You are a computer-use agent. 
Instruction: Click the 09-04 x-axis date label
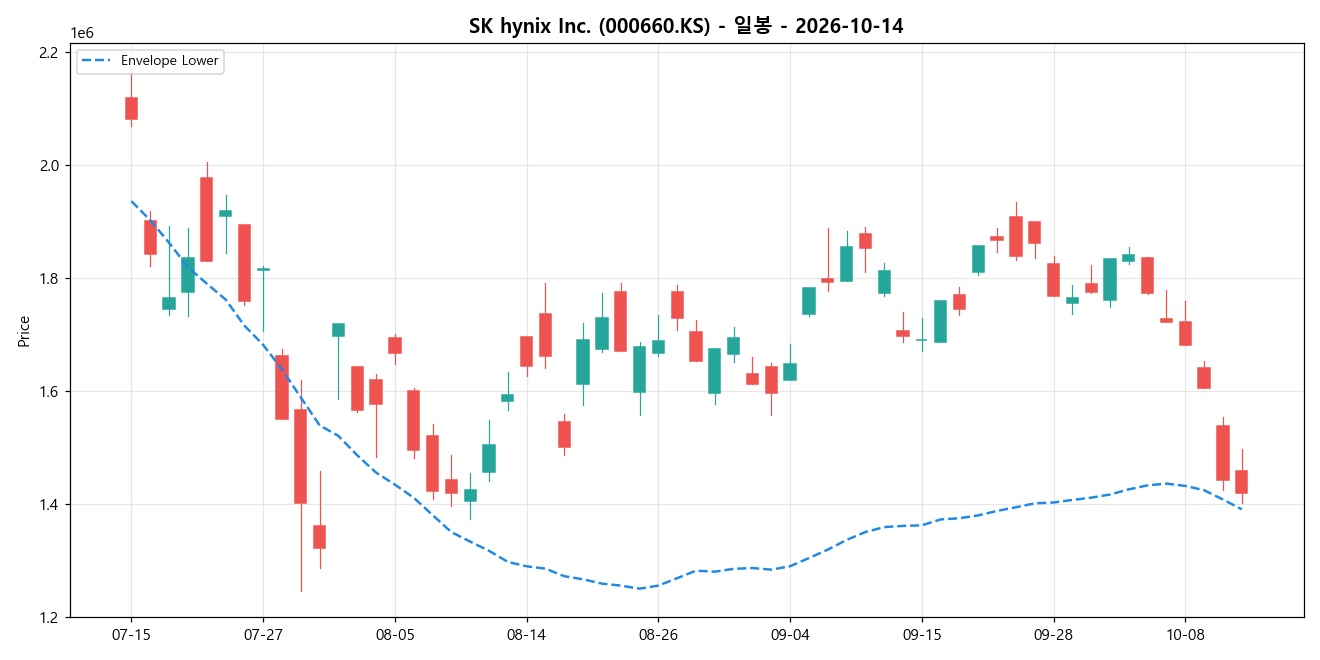pos(790,635)
